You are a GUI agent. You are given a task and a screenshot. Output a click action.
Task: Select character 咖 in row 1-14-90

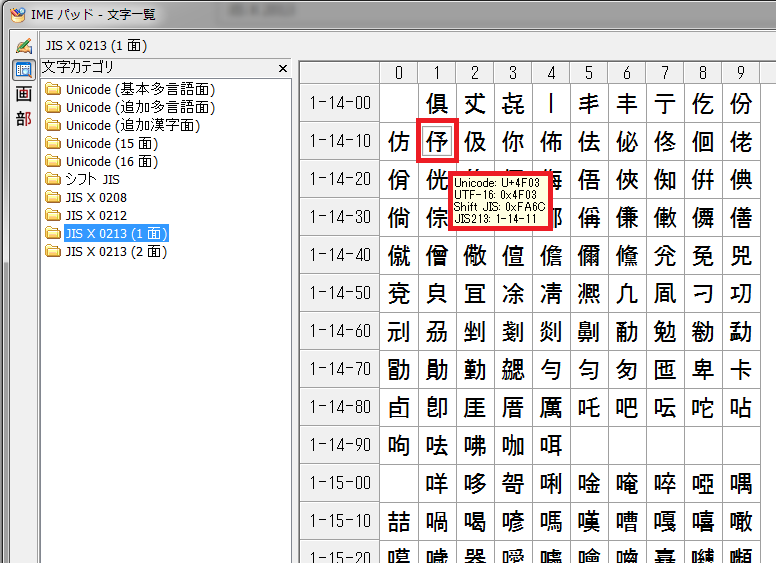click(x=513, y=445)
